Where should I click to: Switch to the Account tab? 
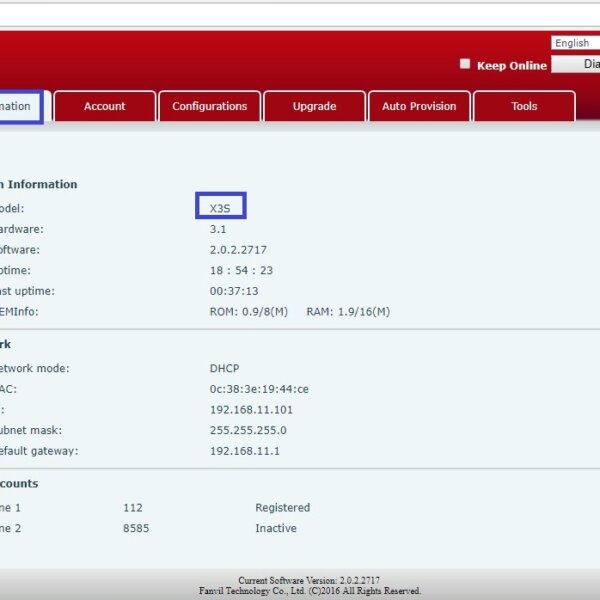pos(105,107)
